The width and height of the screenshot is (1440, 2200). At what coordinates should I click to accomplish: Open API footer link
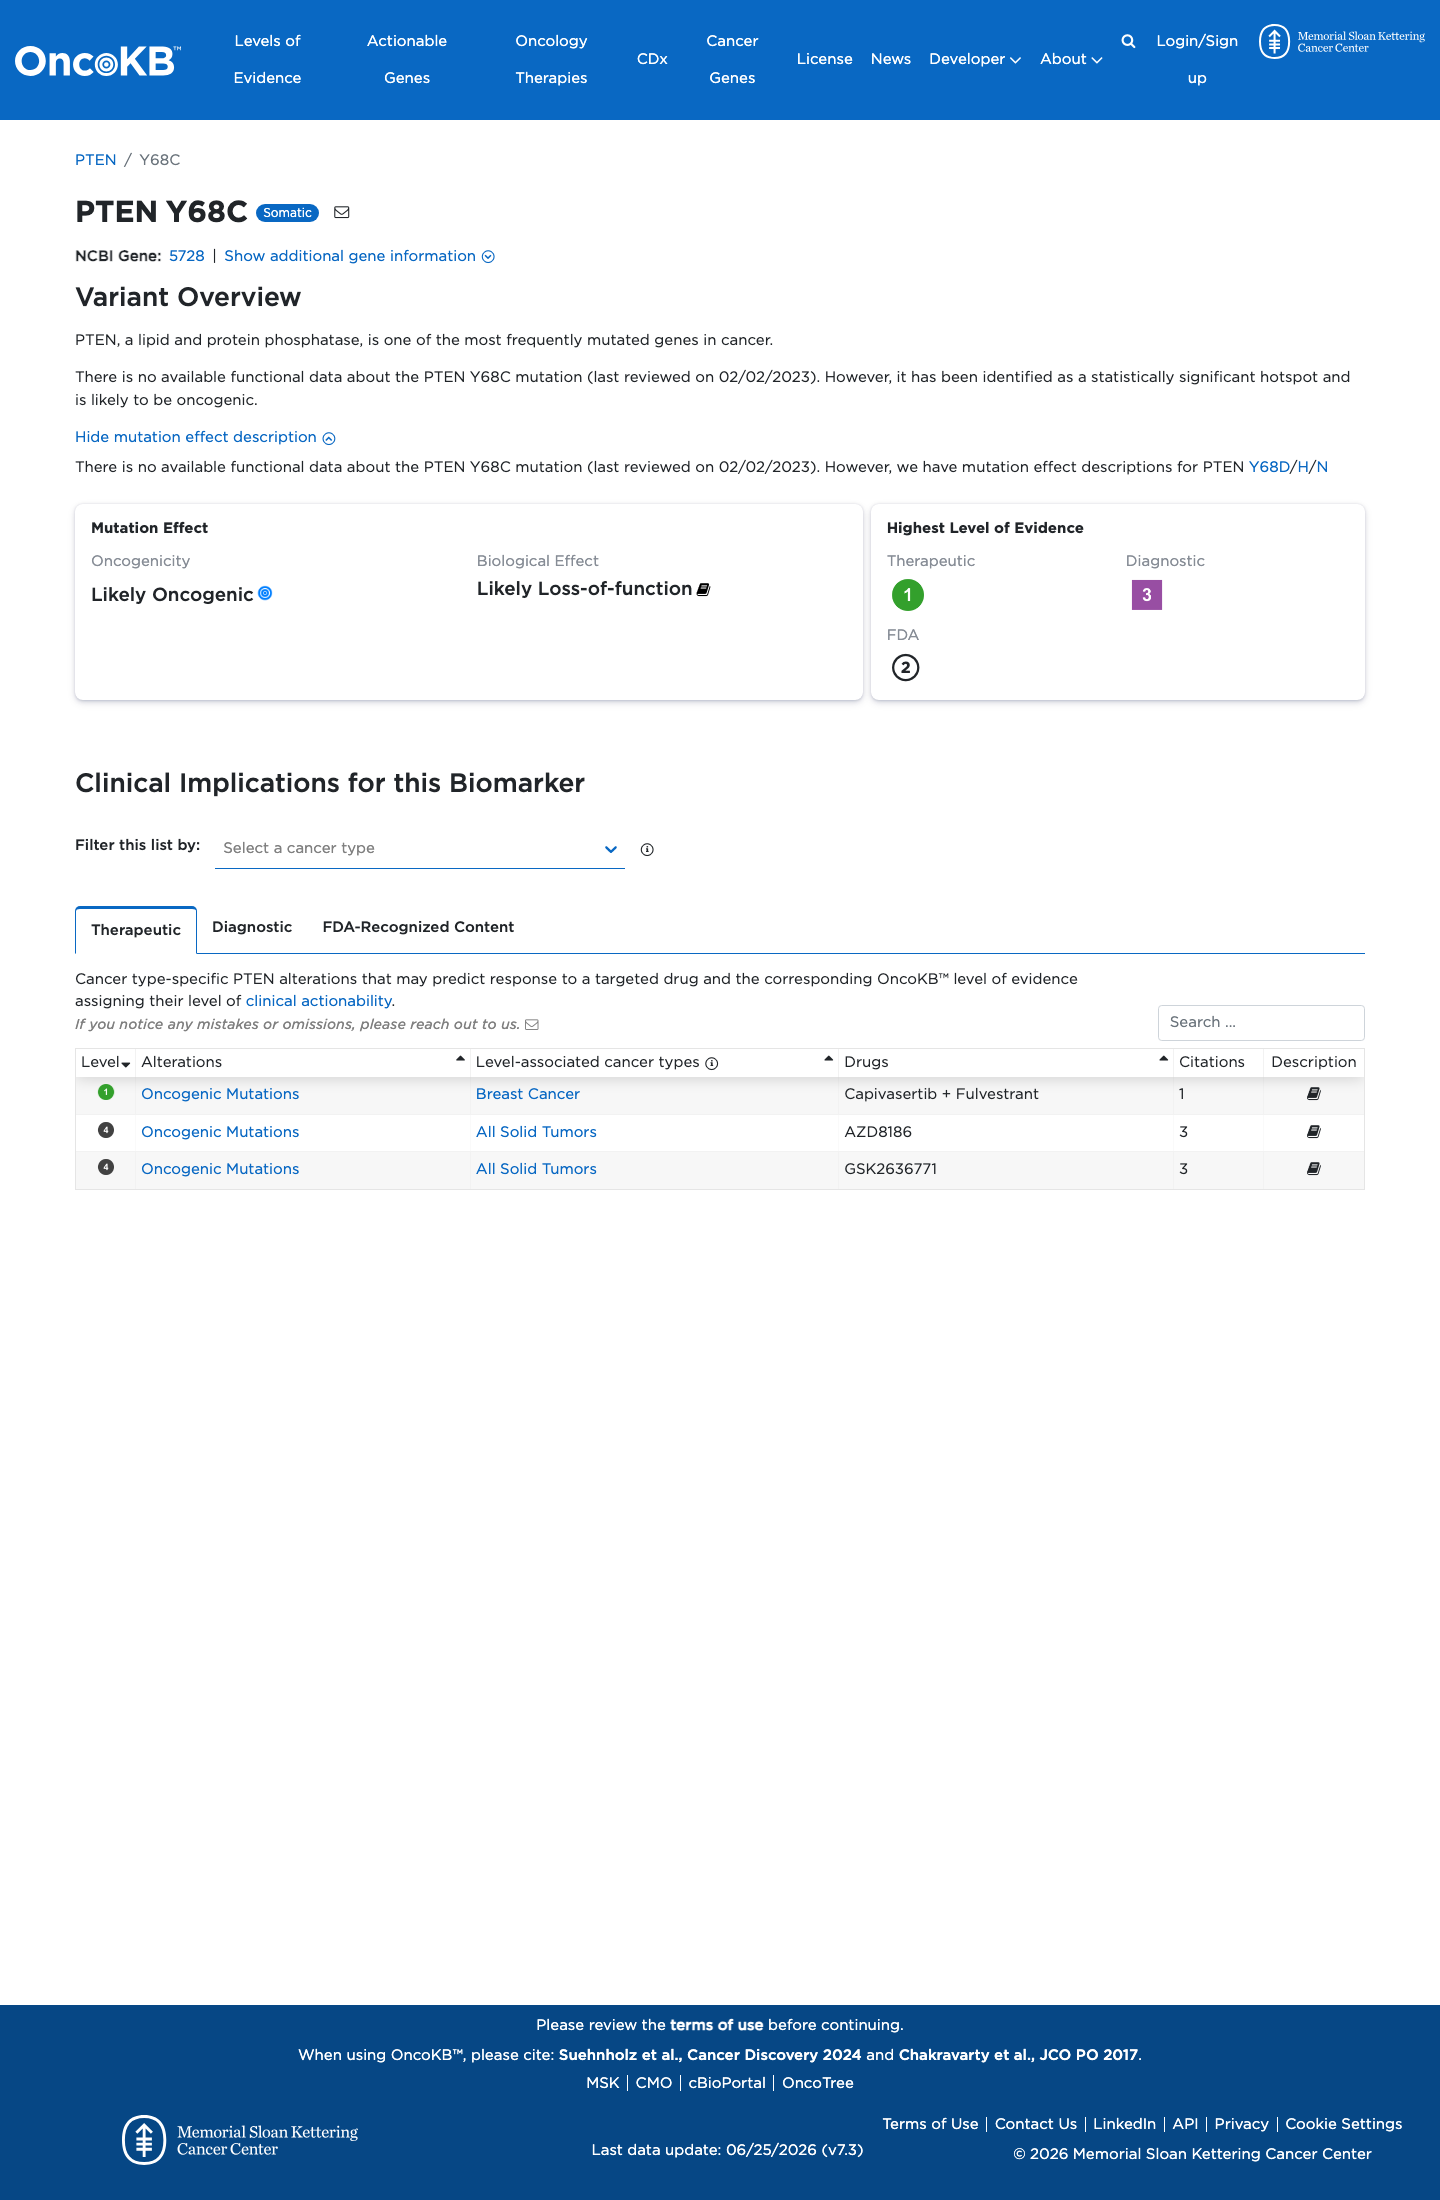(1185, 2124)
